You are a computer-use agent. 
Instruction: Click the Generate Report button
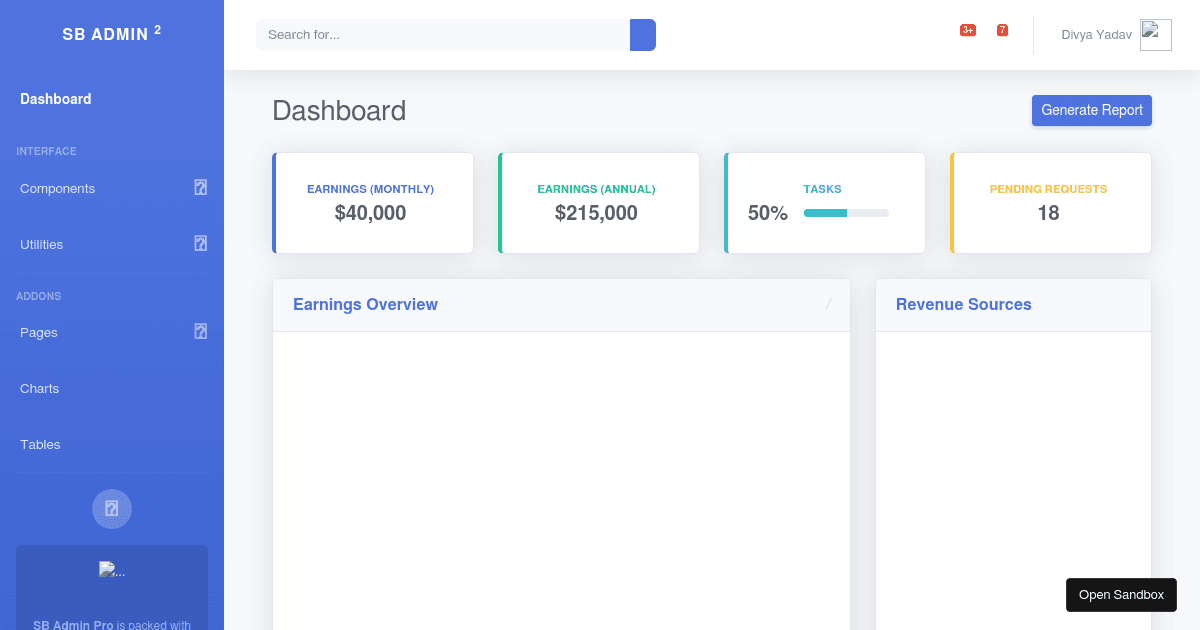point(1091,110)
